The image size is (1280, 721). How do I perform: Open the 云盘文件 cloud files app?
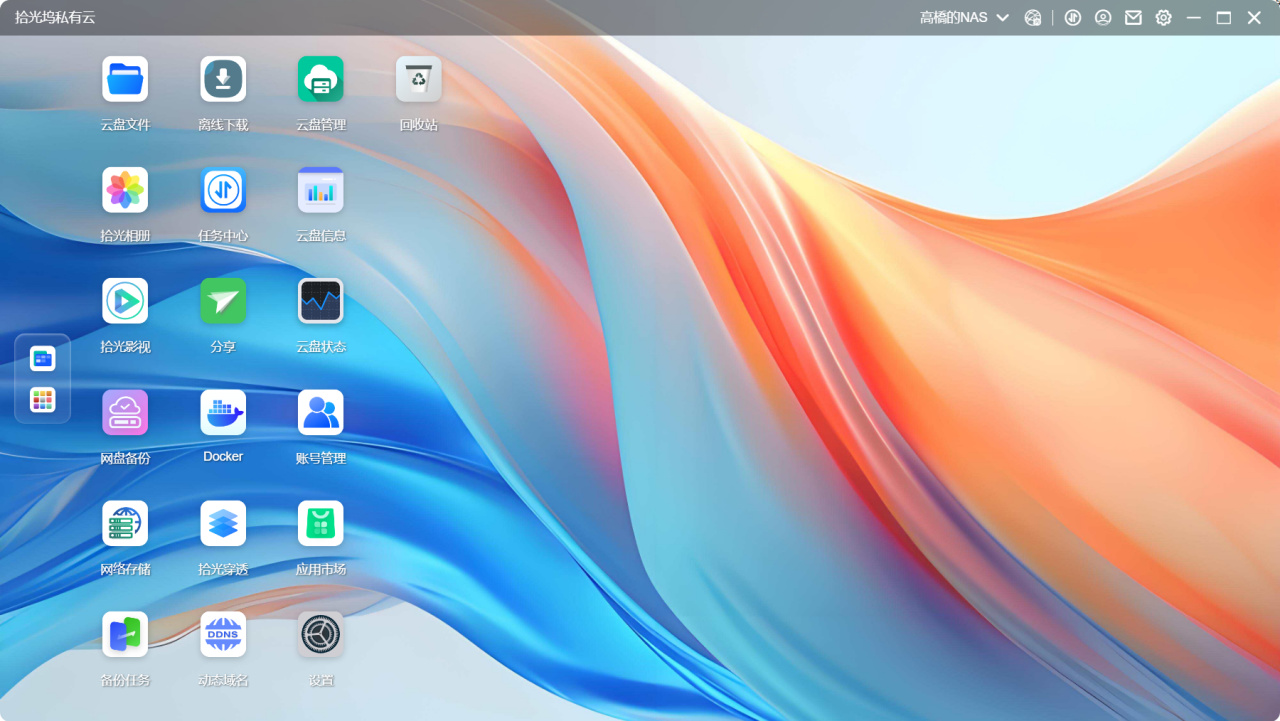pyautogui.click(x=125, y=79)
